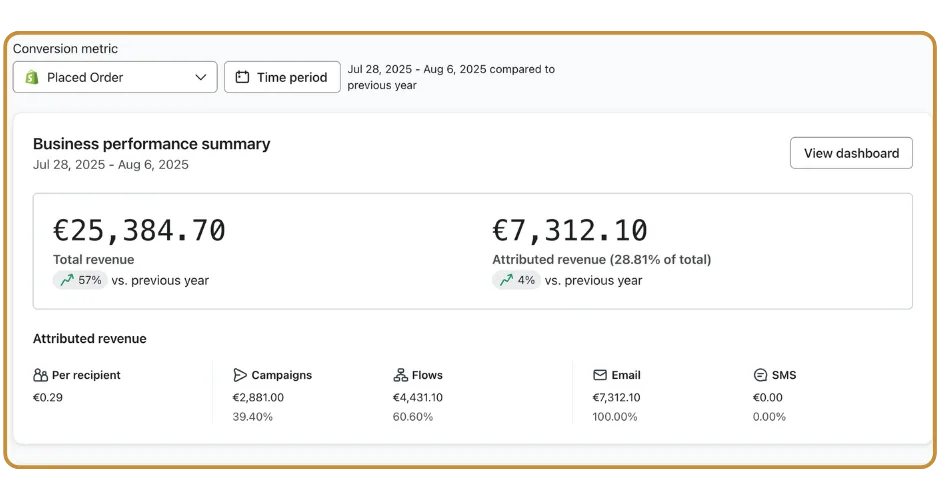Viewport: 940px width, 500px height.
Task: Click the calendar icon on Time period
Action: pos(242,77)
